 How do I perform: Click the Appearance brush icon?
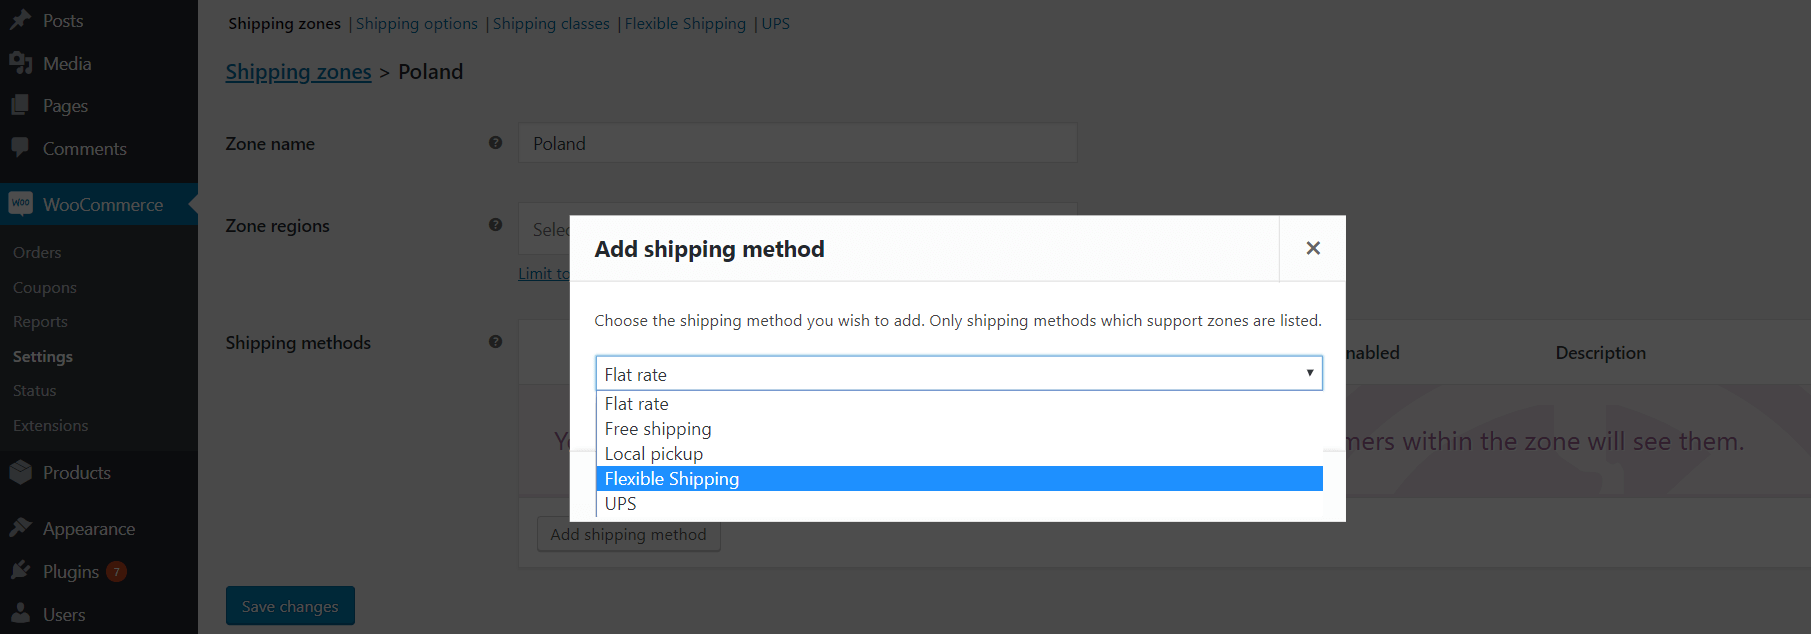(x=20, y=528)
